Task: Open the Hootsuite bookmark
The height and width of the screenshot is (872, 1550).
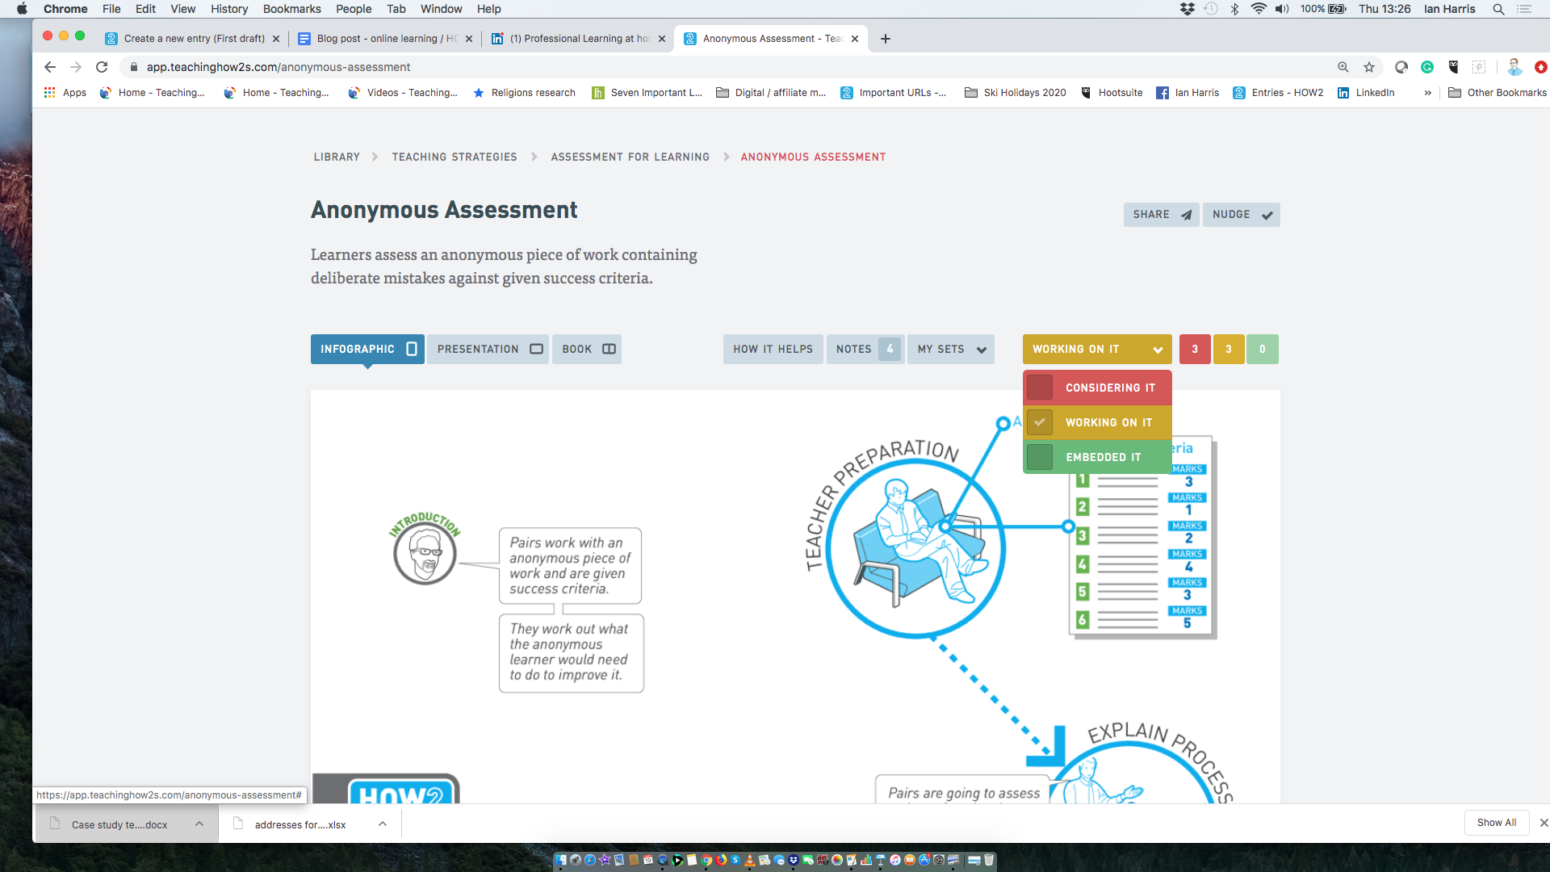Action: pyautogui.click(x=1111, y=92)
